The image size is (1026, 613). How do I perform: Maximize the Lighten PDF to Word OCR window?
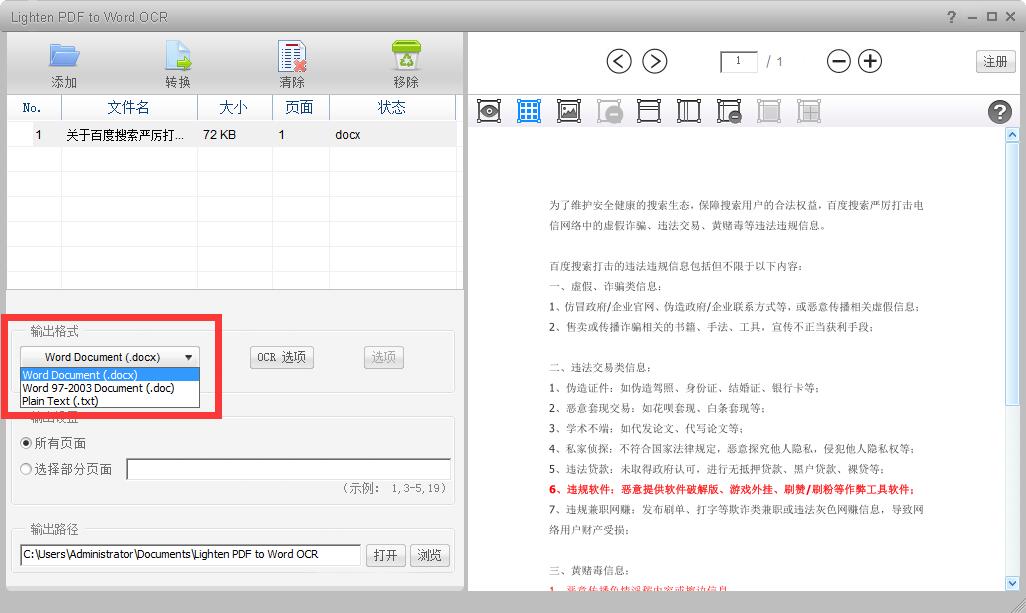pos(992,17)
